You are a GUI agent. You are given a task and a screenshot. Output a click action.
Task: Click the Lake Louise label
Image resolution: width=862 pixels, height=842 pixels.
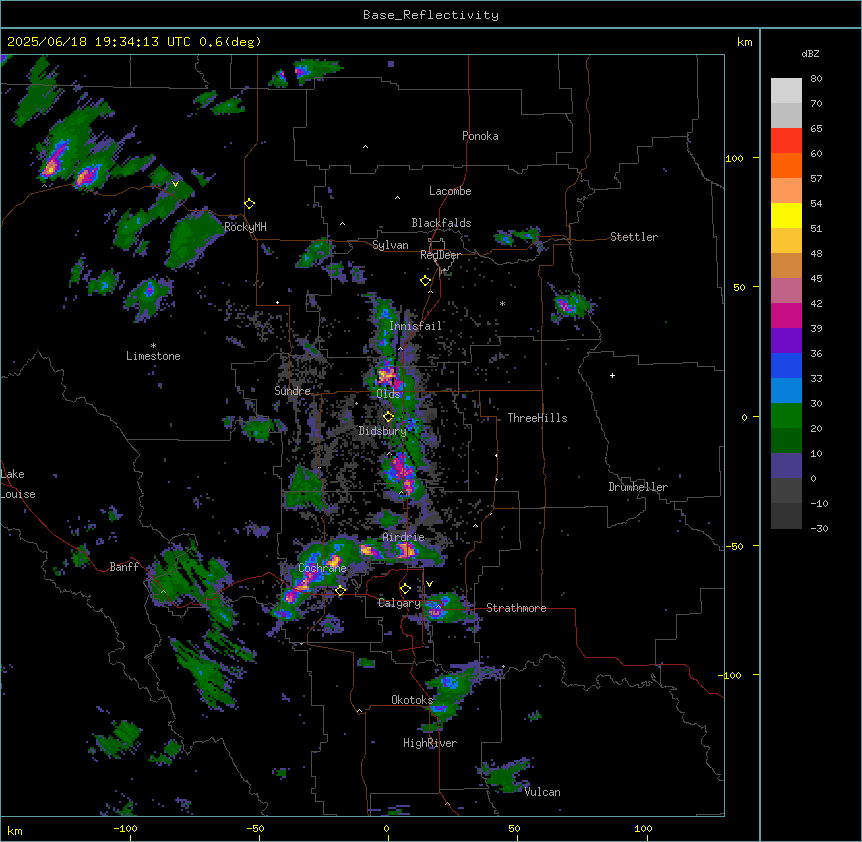18,484
